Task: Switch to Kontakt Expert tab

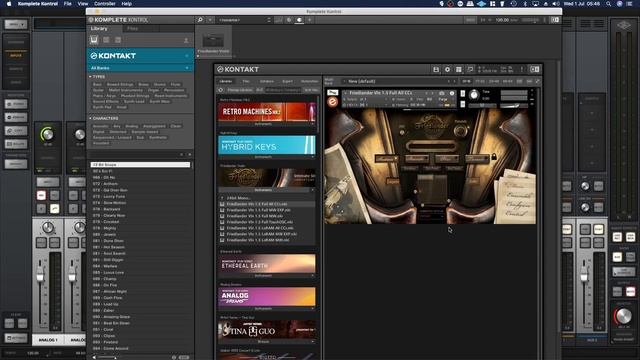Action: (287, 81)
